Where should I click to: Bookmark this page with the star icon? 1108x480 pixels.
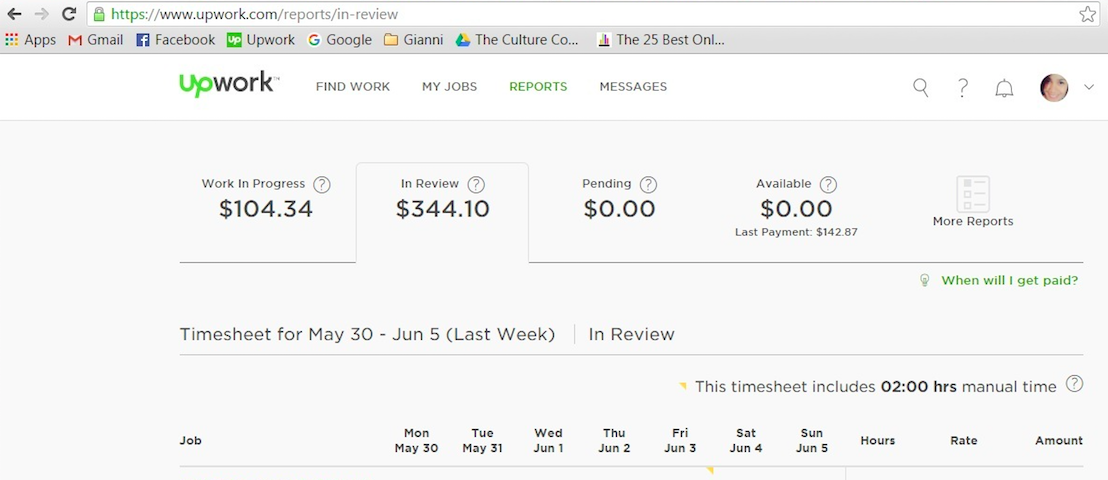[1087, 14]
